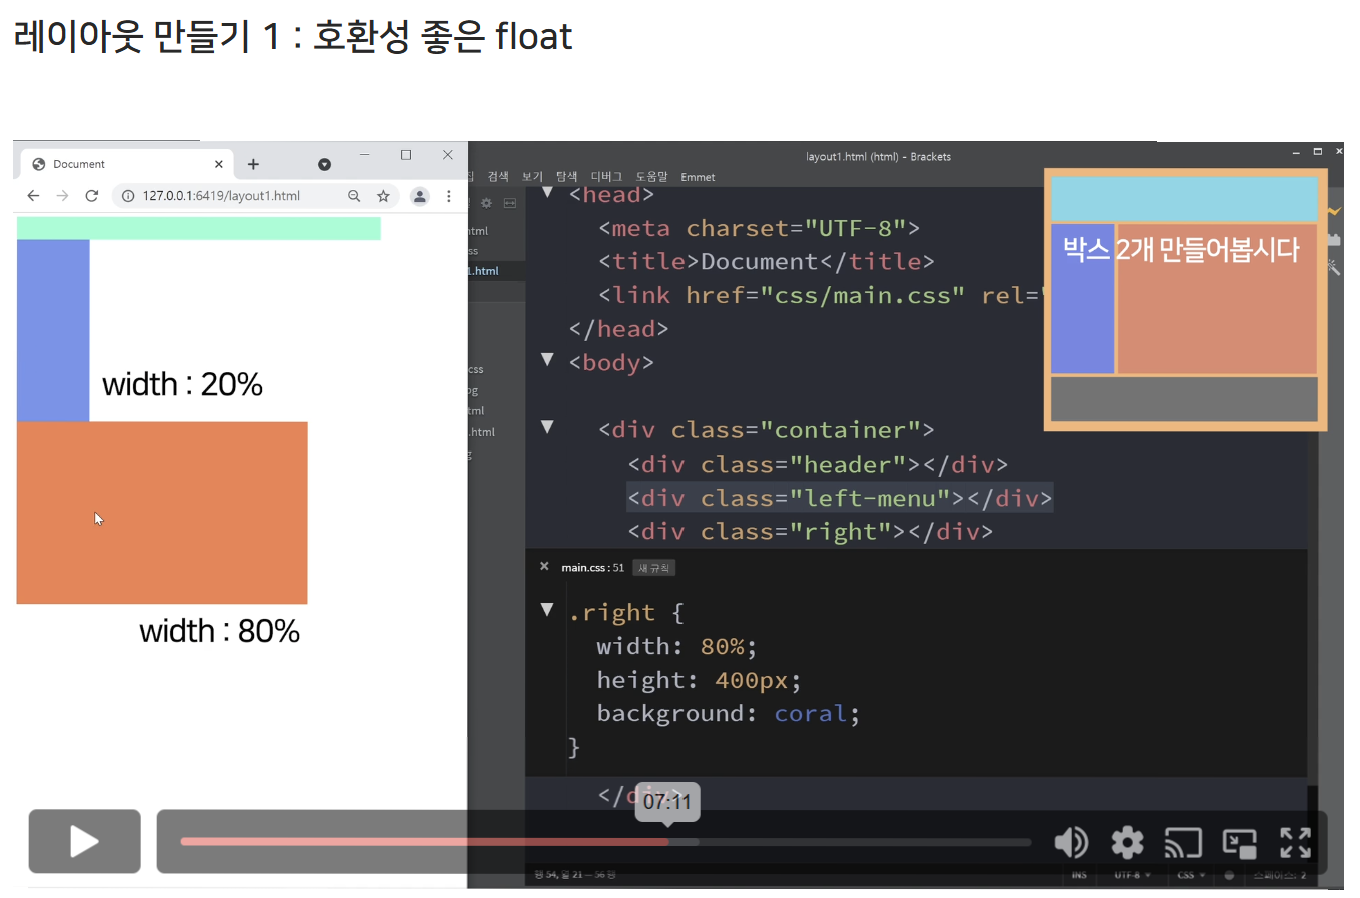Bookmark the page using the star
Image resolution: width=1360 pixels, height=898 pixels.
click(x=384, y=196)
